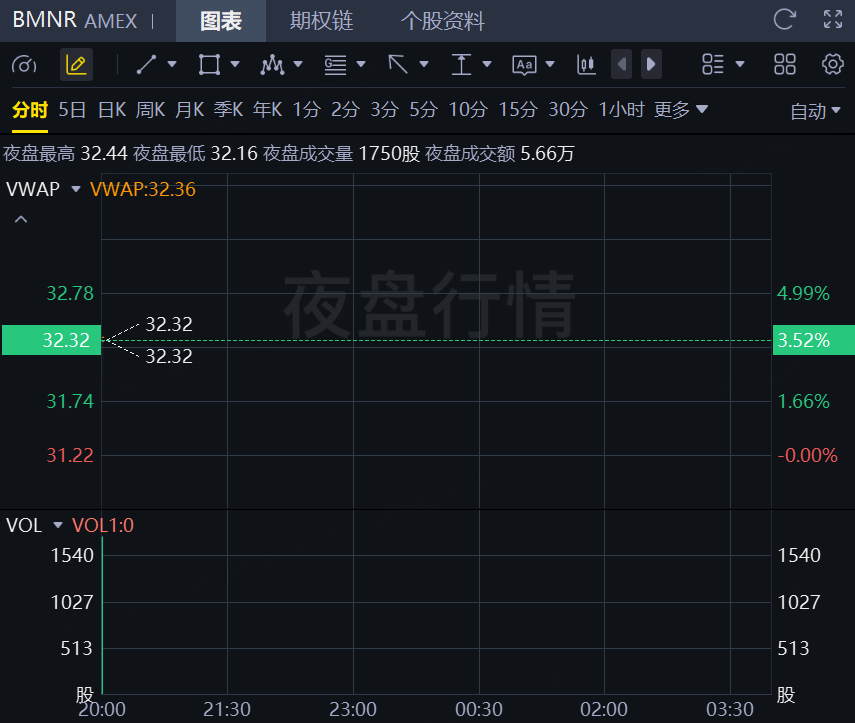Select the arrow marker tool
This screenshot has width=855, height=723.
(398, 64)
